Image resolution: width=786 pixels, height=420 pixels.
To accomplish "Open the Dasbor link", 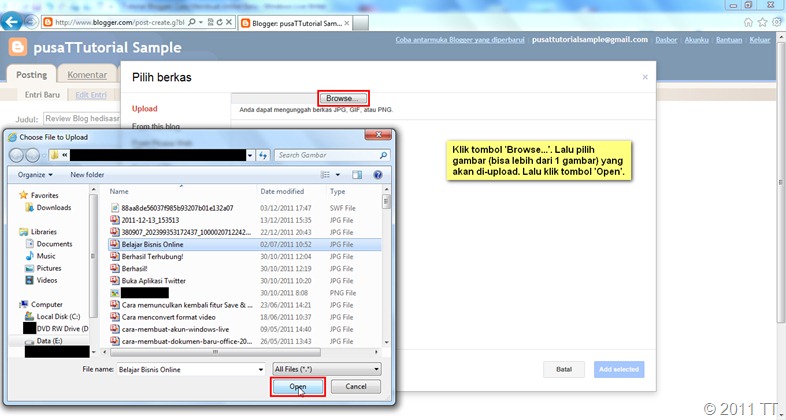I will click(x=666, y=40).
